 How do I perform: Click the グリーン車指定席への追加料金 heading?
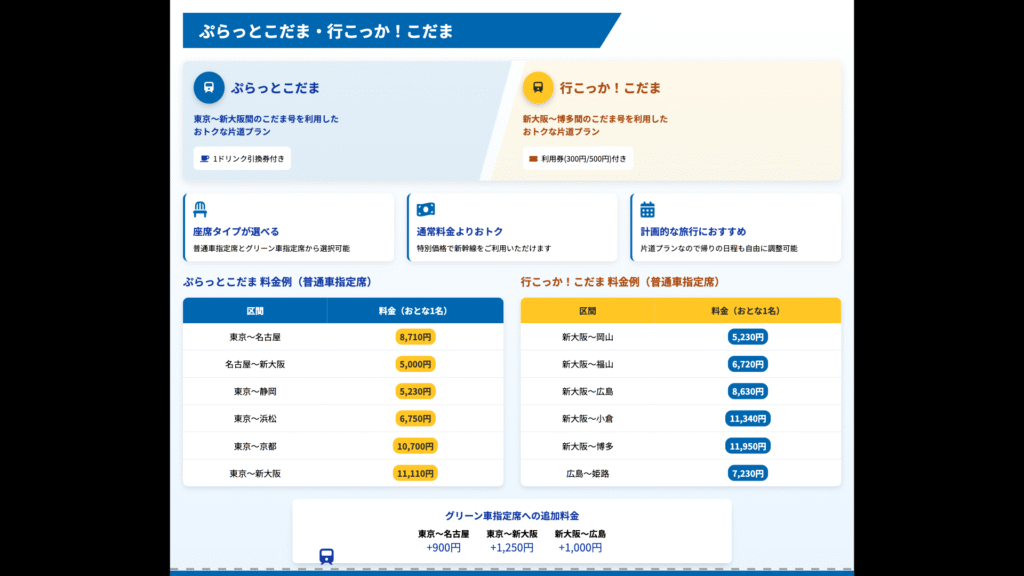coord(512,516)
